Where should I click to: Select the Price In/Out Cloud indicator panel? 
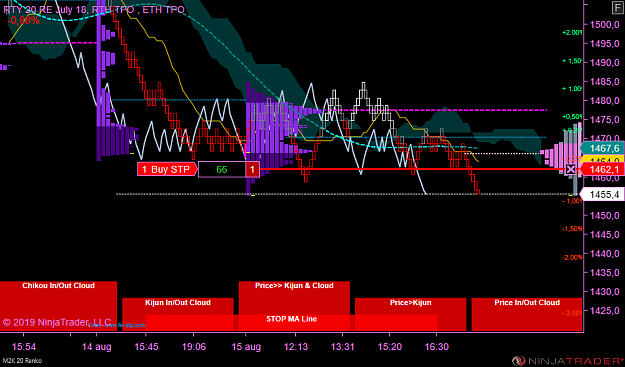click(527, 314)
